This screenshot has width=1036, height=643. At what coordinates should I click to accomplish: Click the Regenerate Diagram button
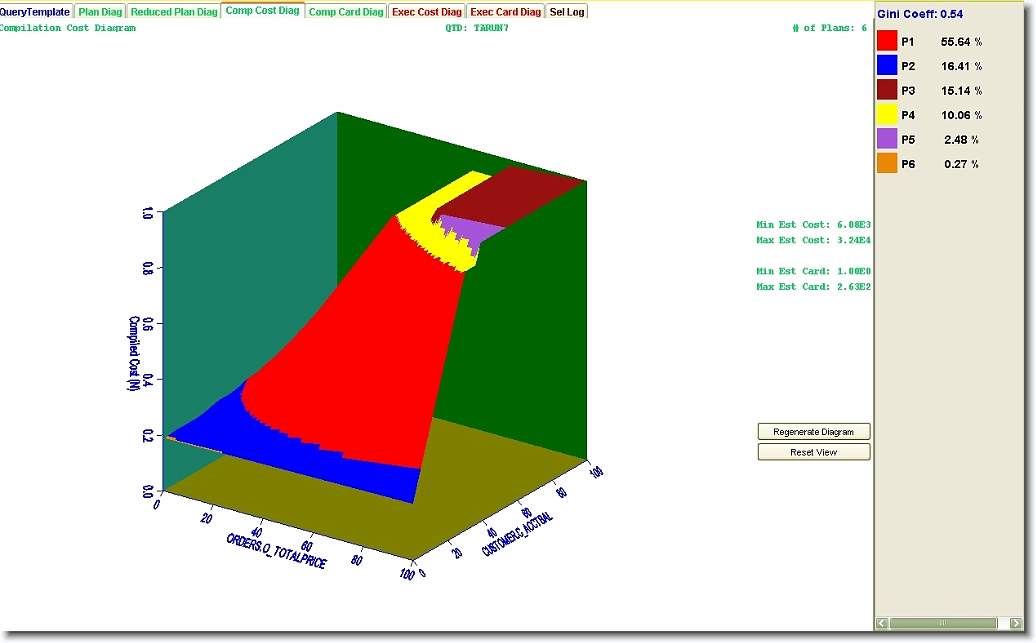[814, 432]
